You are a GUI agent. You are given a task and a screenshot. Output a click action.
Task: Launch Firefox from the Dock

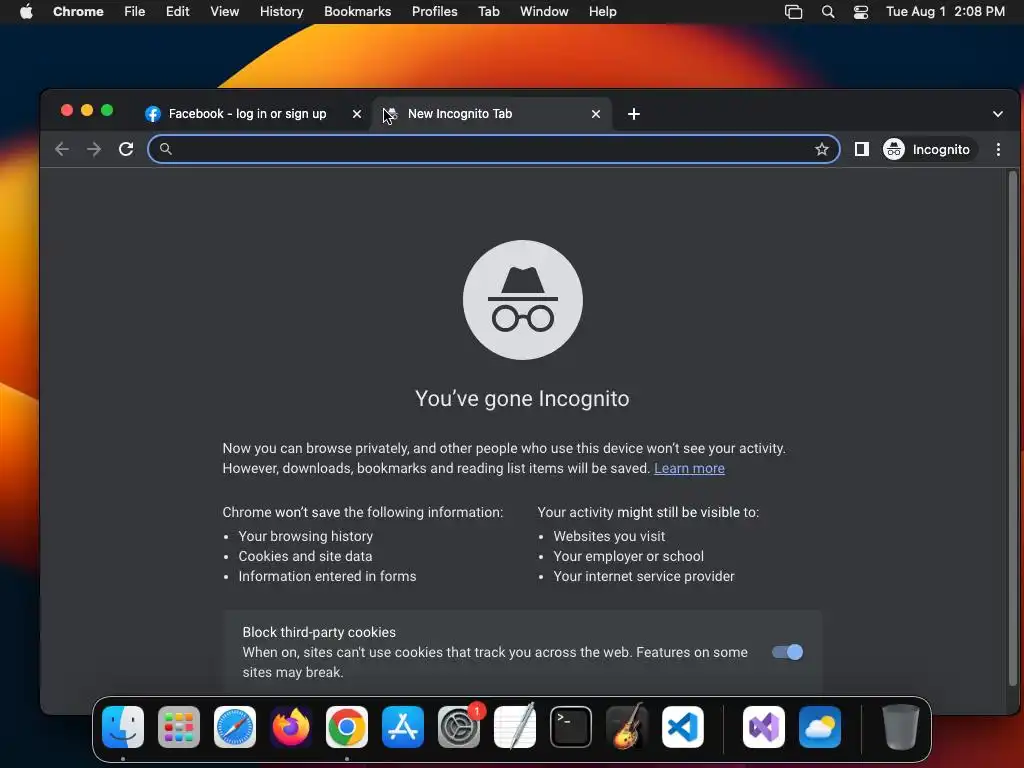[291, 727]
